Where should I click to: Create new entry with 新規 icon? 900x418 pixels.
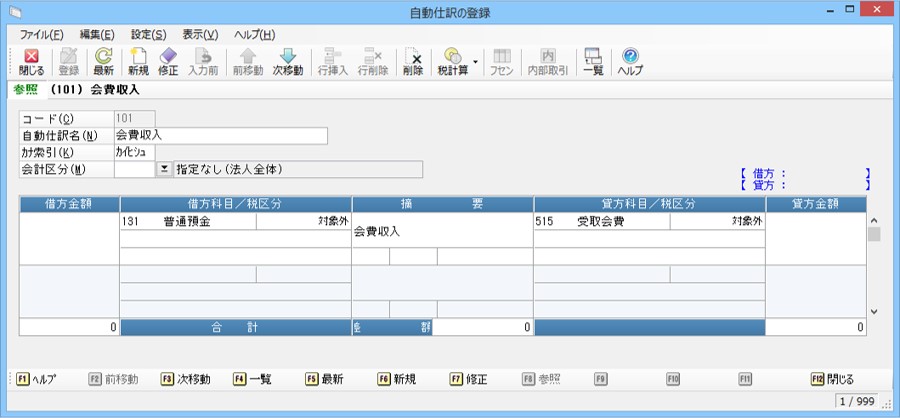(138, 62)
